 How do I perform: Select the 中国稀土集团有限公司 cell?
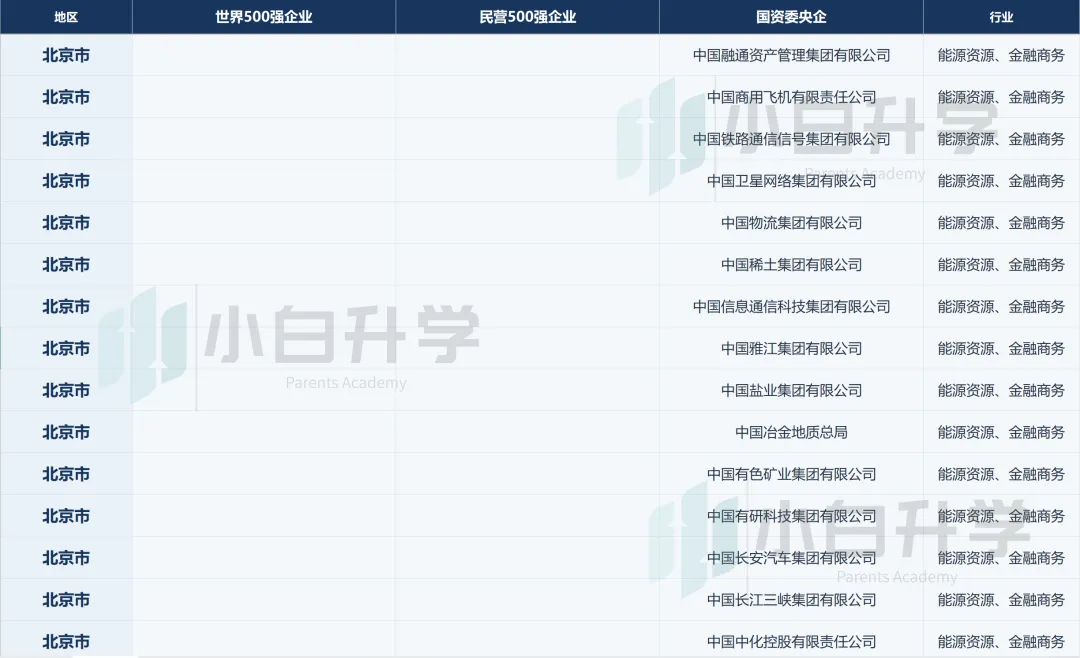click(791, 265)
